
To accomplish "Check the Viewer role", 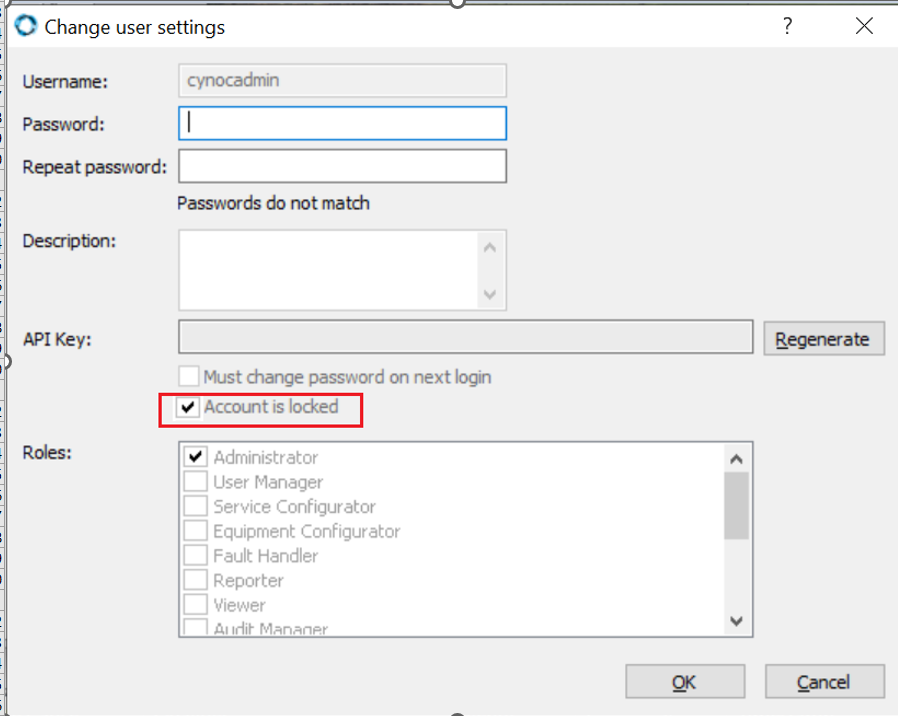I will click(x=195, y=604).
